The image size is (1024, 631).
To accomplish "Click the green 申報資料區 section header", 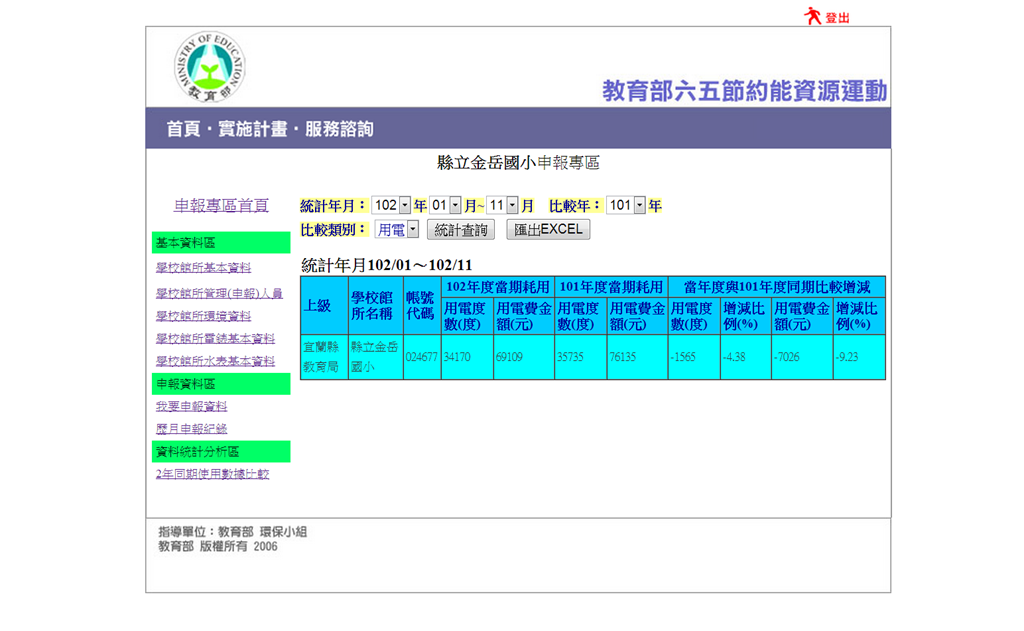I will (x=221, y=383).
